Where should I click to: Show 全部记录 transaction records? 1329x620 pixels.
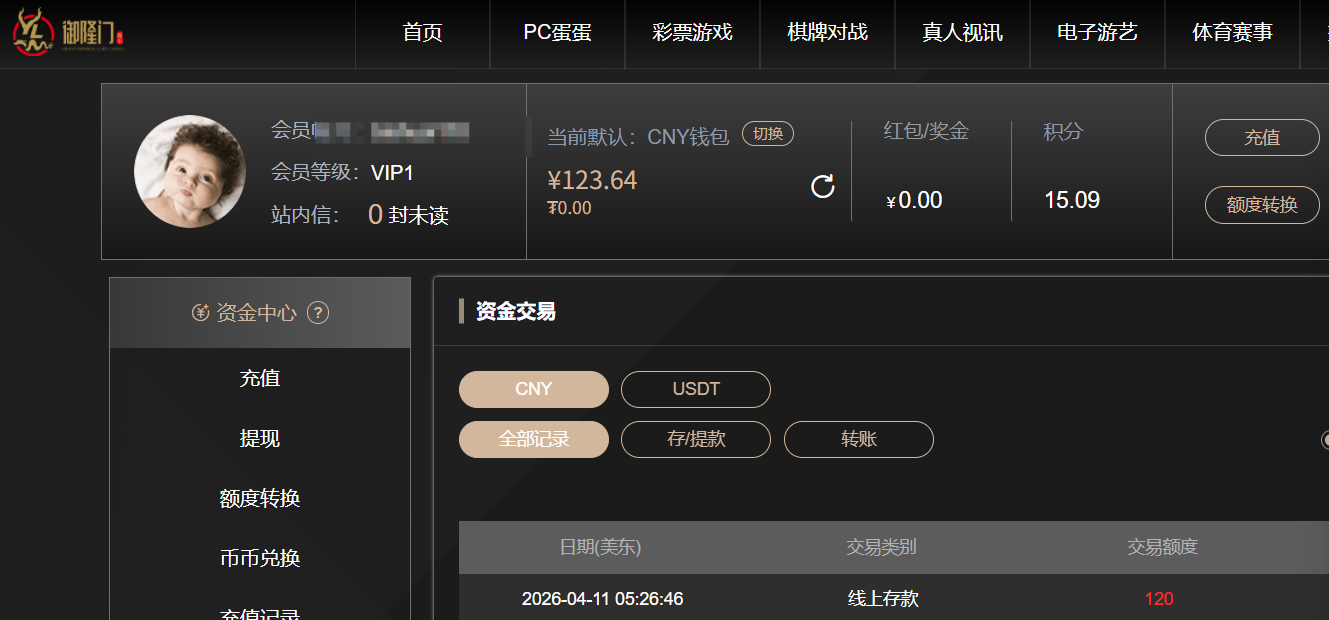click(x=533, y=439)
